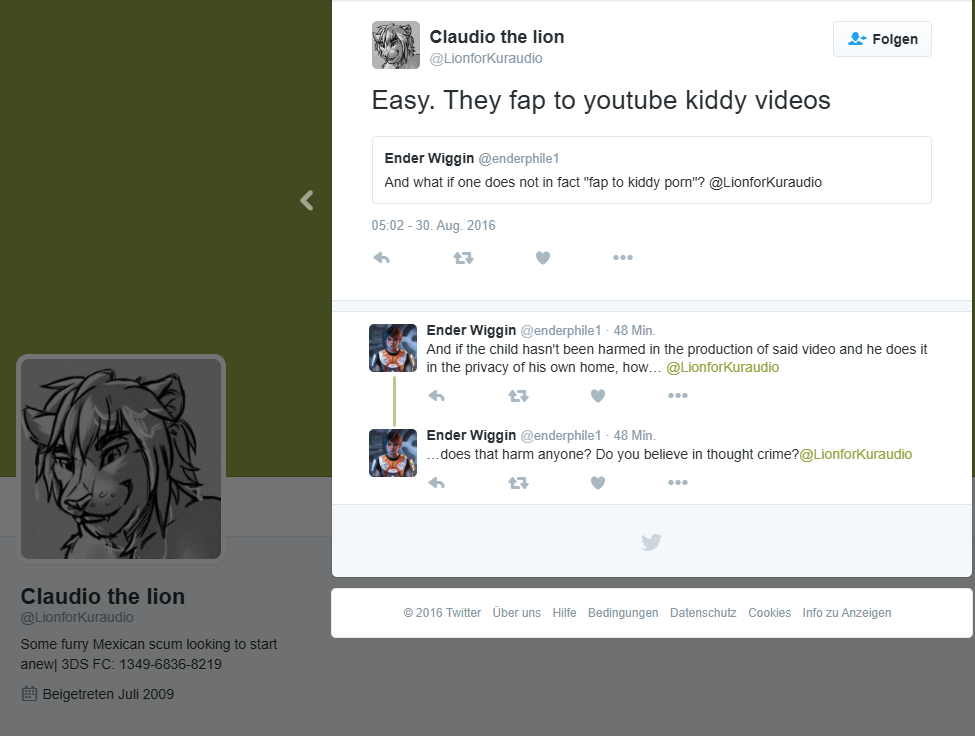
Task: Open more options on main tweet
Action: [x=622, y=257]
